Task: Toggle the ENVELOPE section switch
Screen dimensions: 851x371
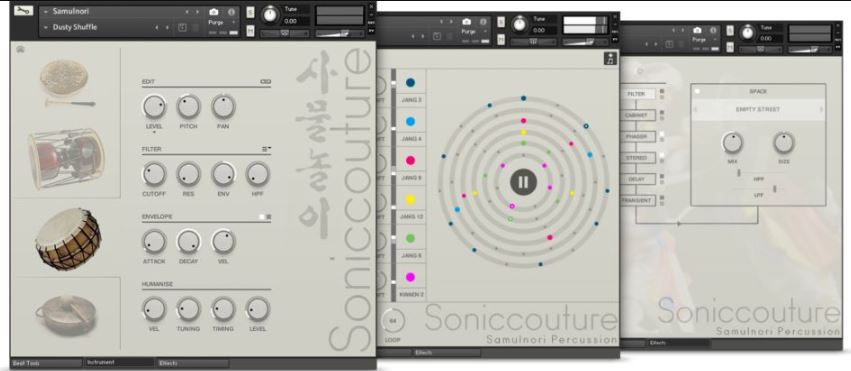Action: click(x=265, y=216)
